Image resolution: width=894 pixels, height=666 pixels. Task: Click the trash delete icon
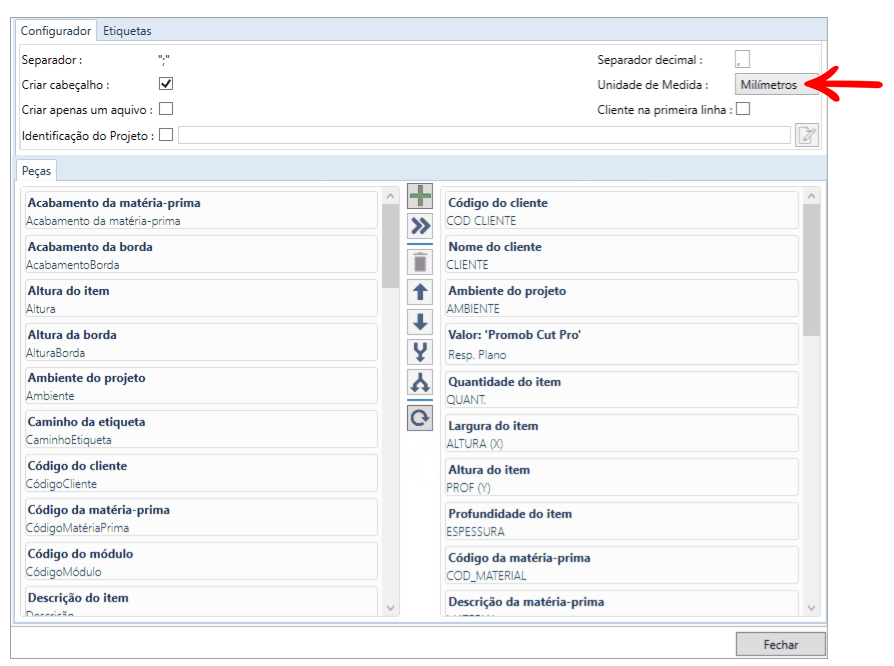coord(420,262)
